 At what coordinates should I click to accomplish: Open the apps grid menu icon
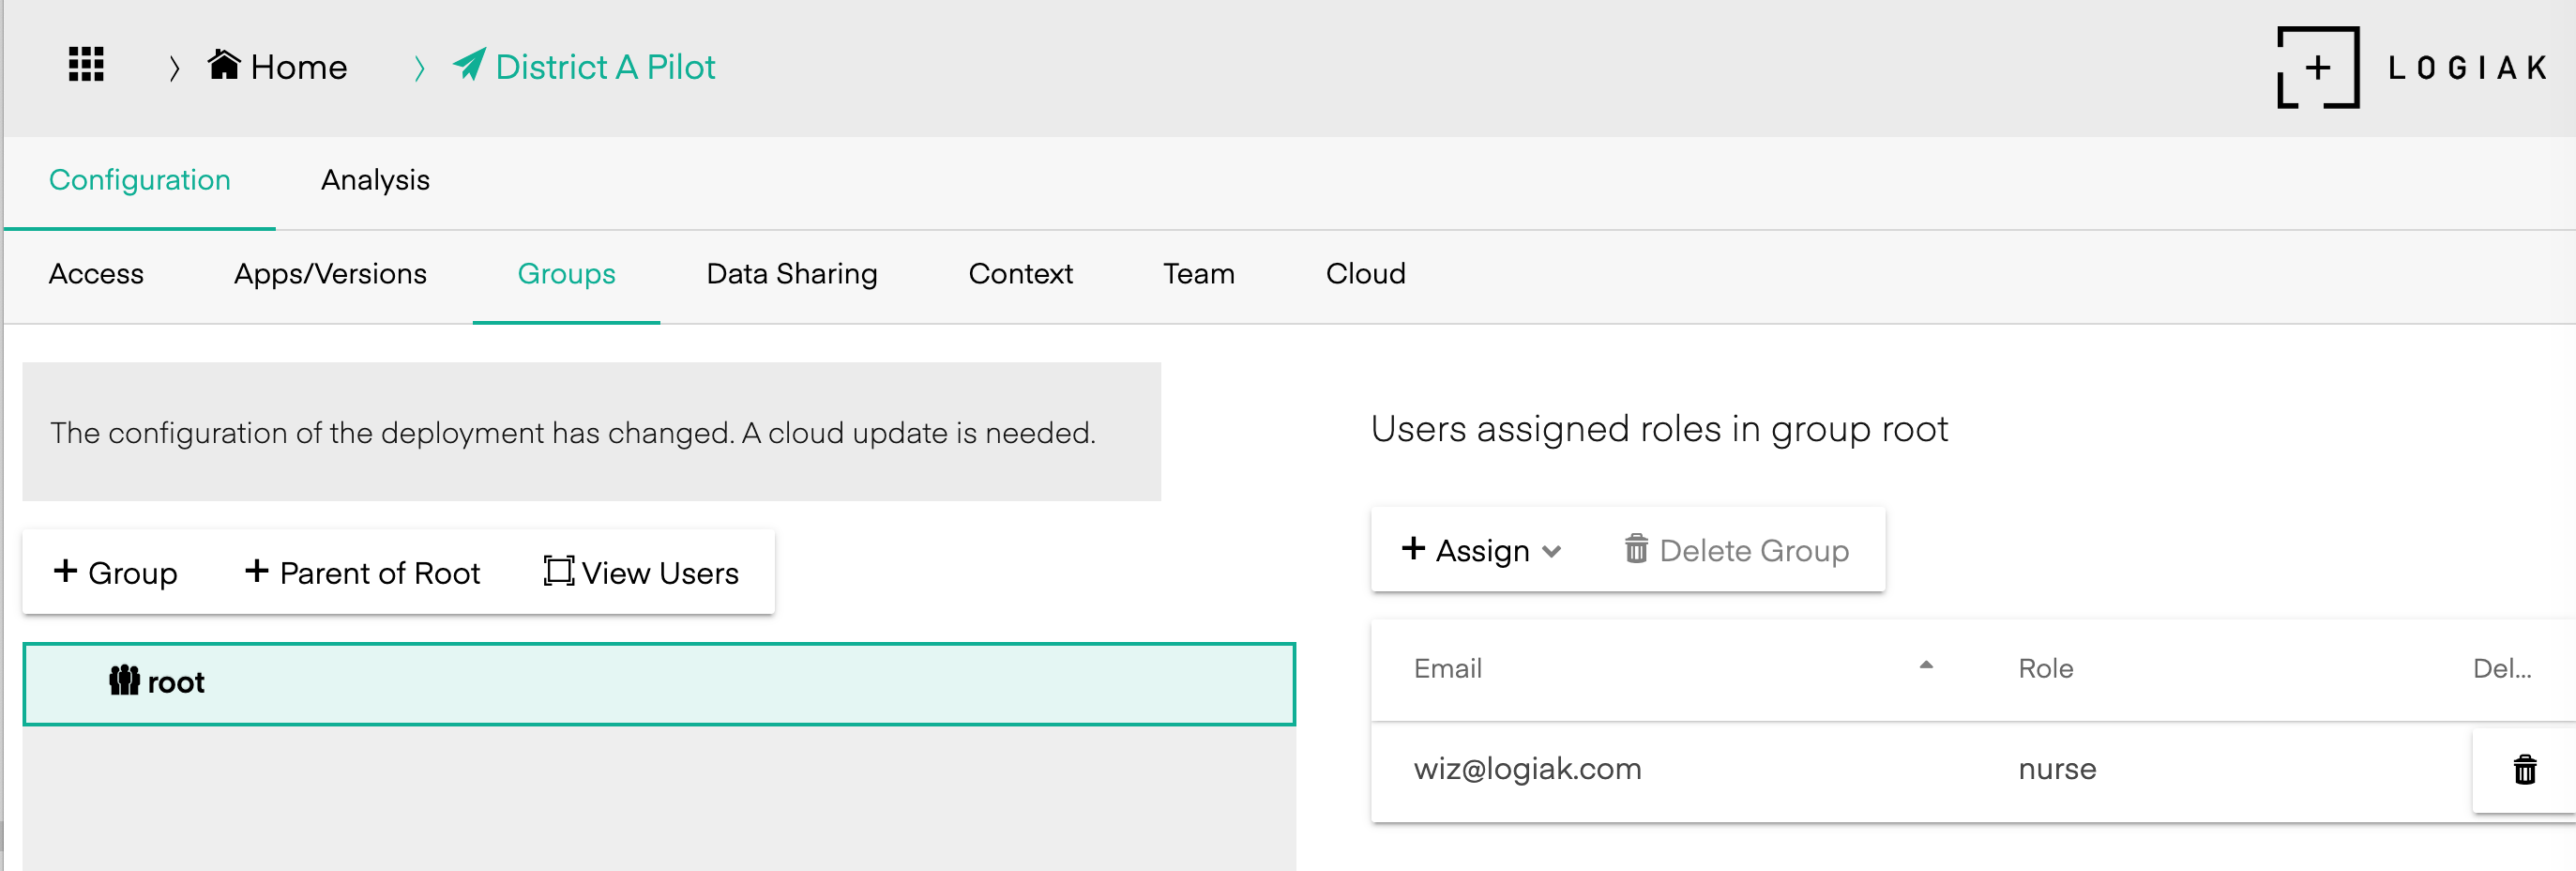pyautogui.click(x=86, y=65)
